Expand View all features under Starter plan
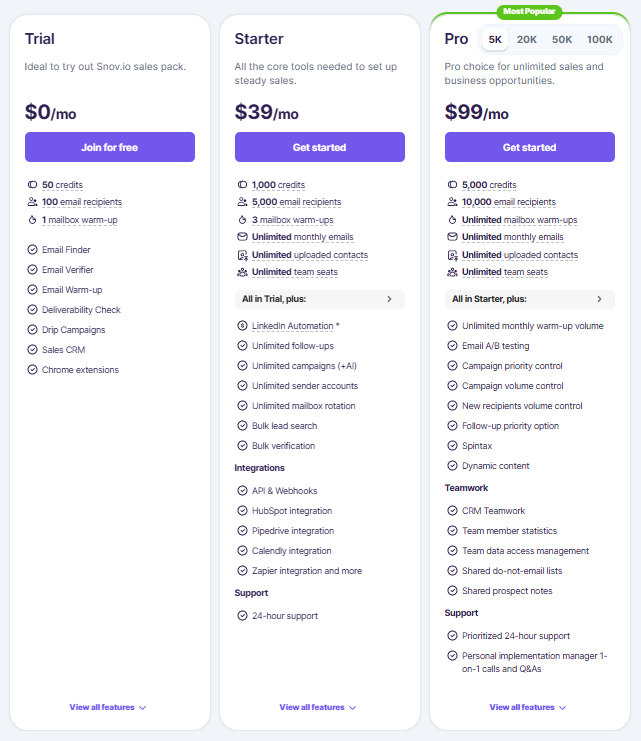The width and height of the screenshot is (641, 741). point(318,707)
